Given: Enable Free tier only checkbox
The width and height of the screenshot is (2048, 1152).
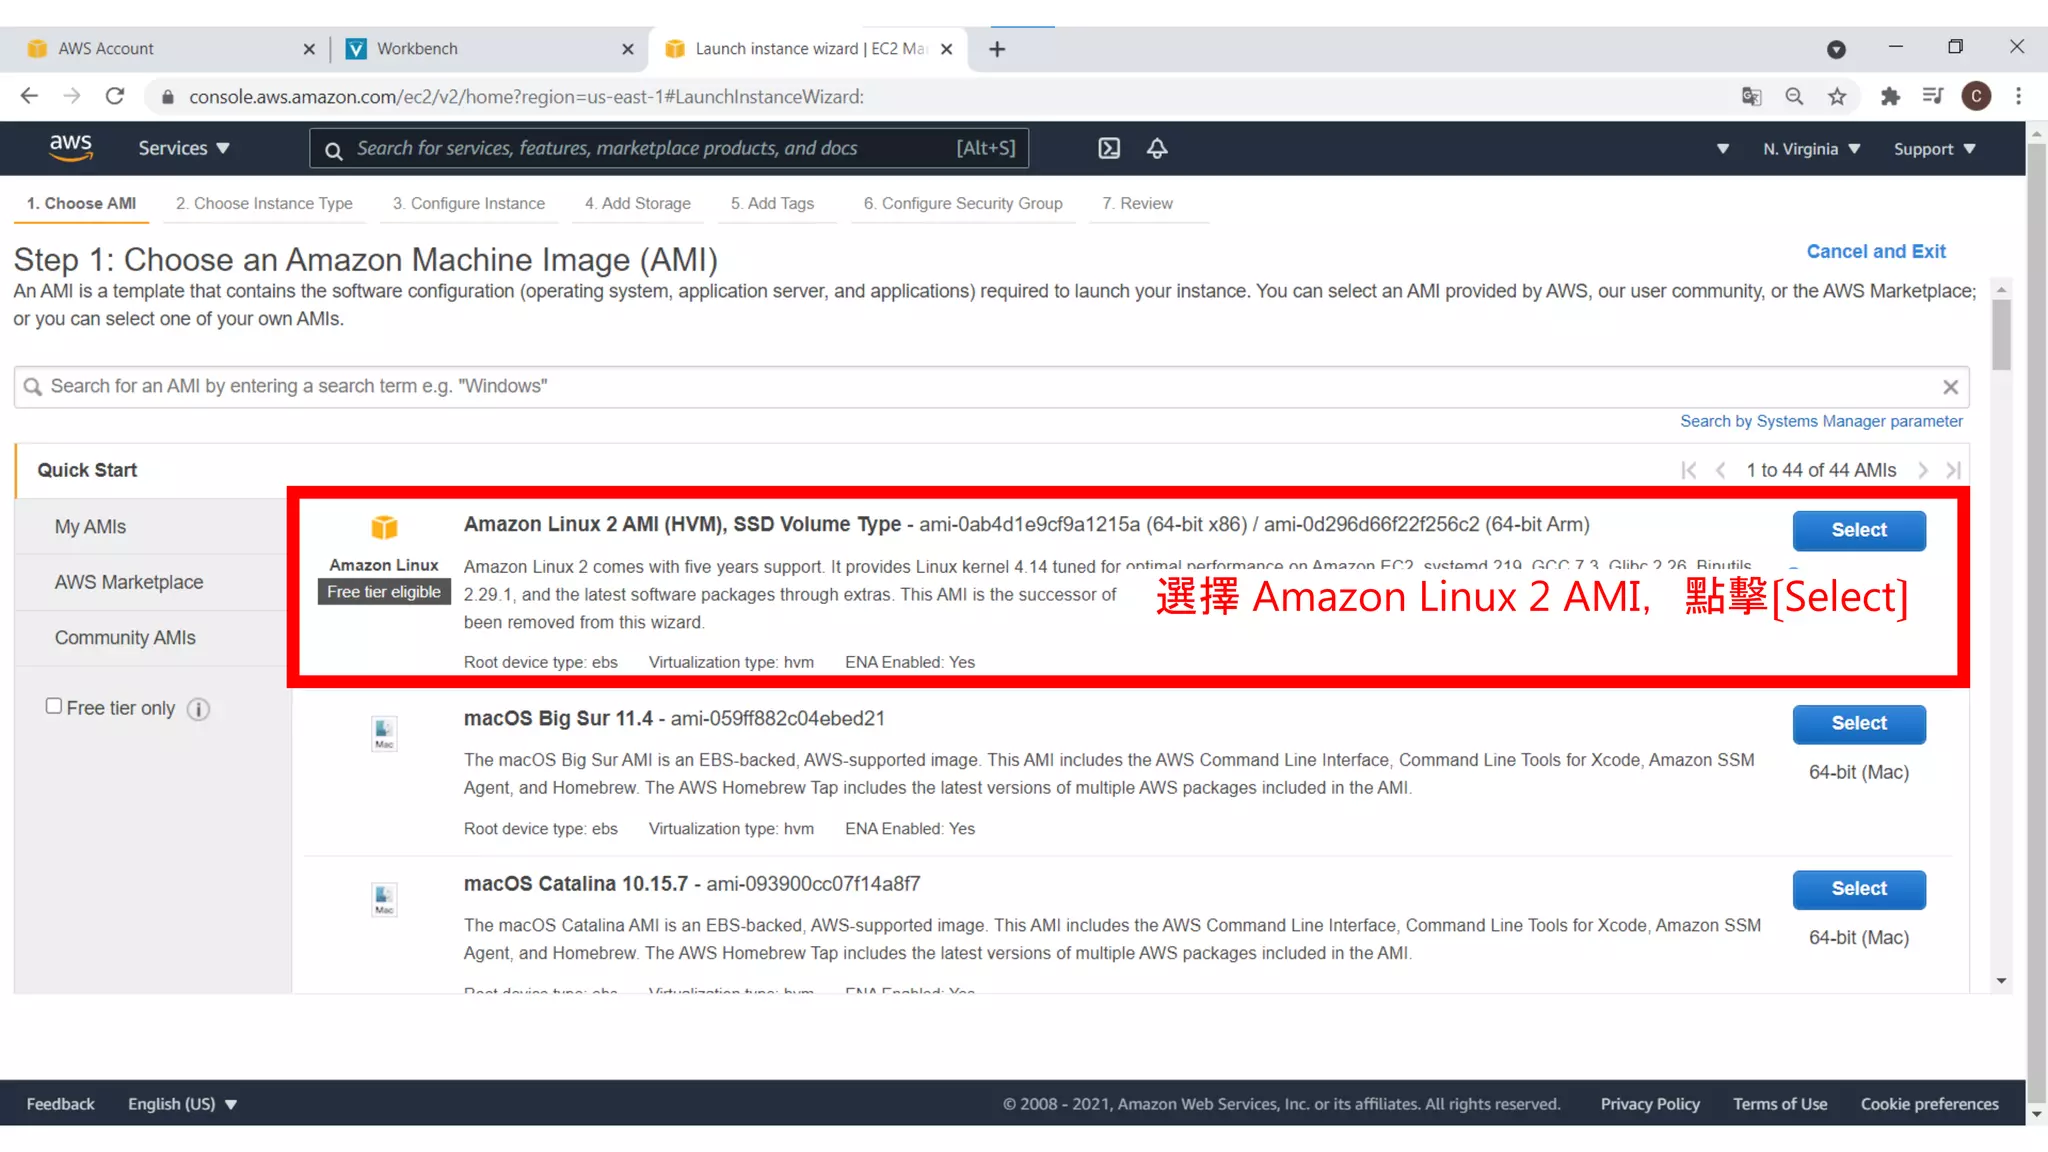Looking at the screenshot, I should pos(54,706).
